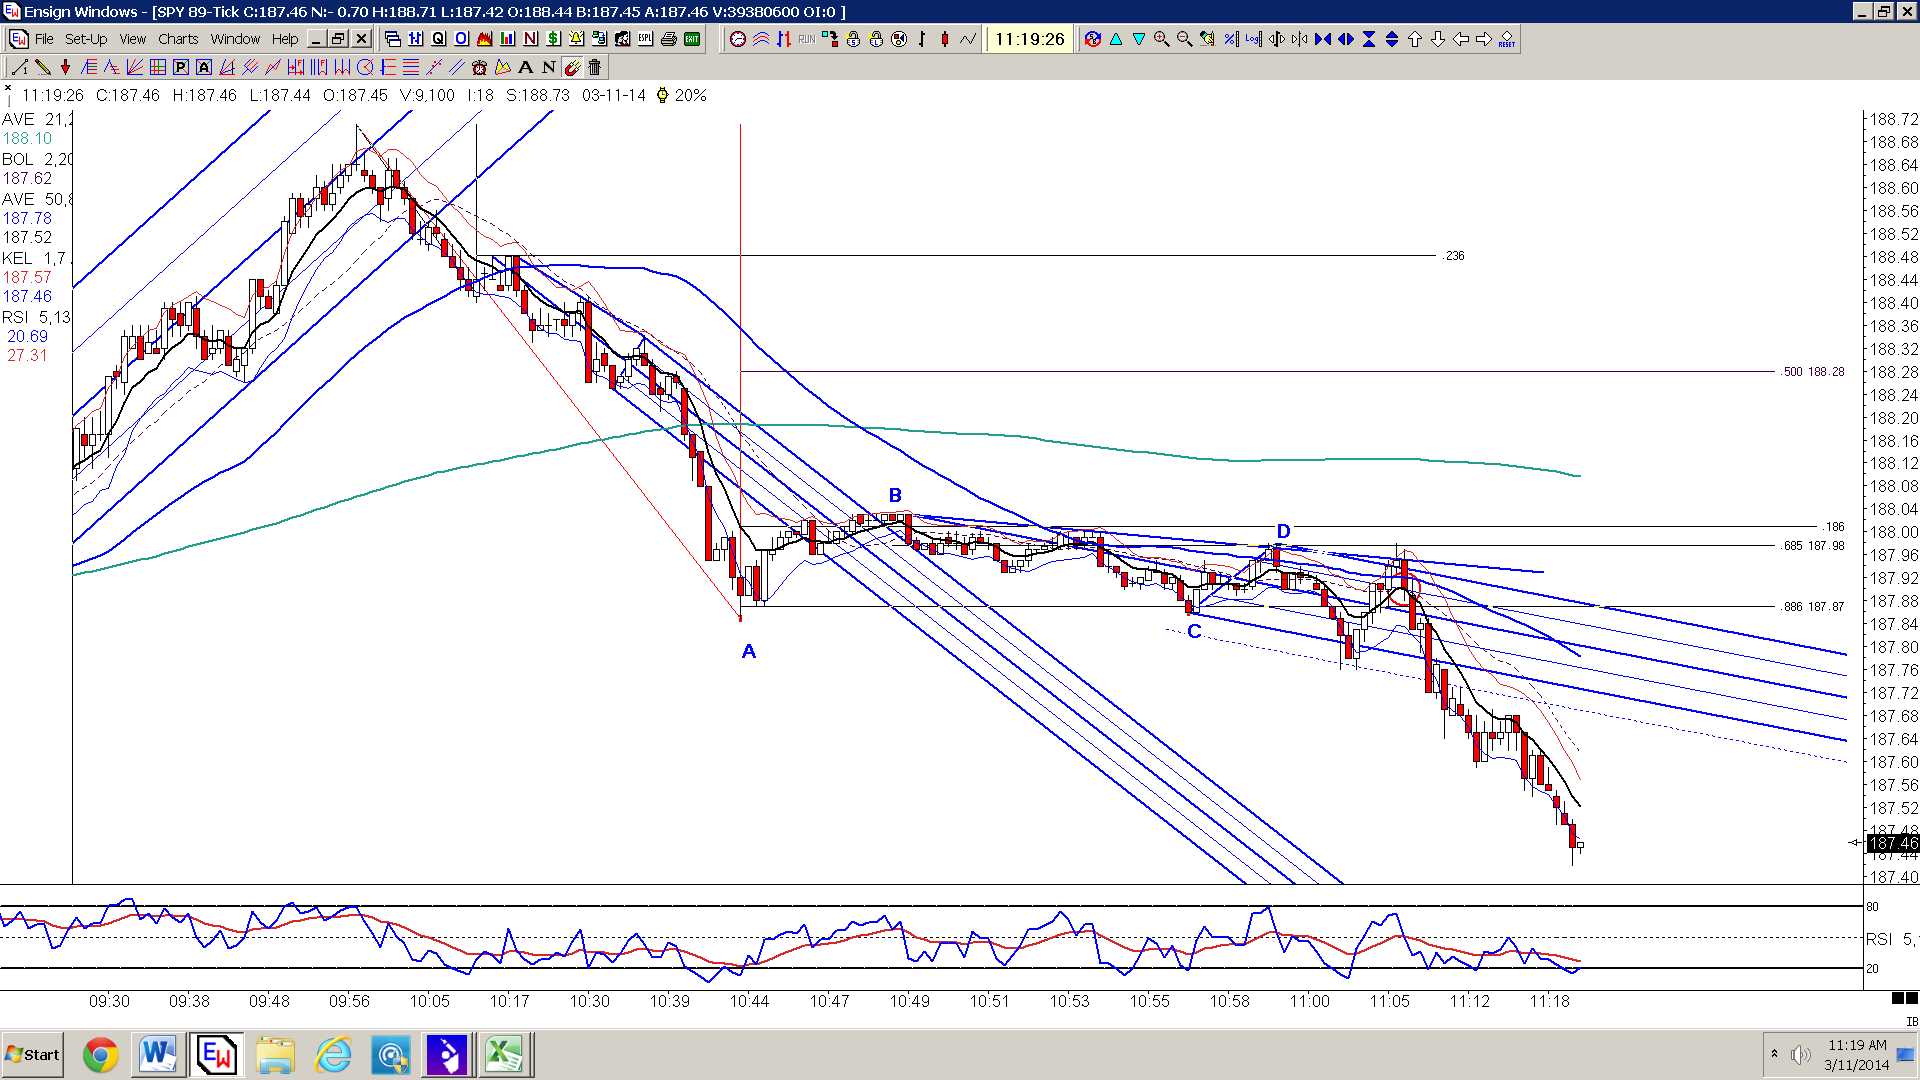This screenshot has height=1080, width=1920.
Task: Click the red clock icon
Action: pyautogui.click(x=737, y=39)
